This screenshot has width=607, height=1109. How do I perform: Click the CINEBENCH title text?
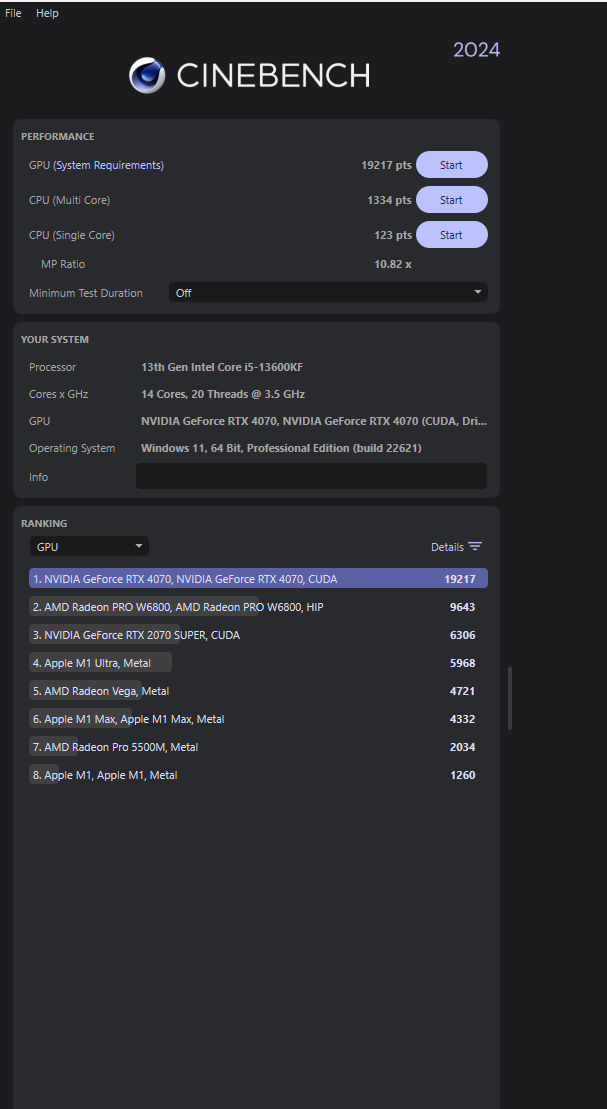coord(273,76)
